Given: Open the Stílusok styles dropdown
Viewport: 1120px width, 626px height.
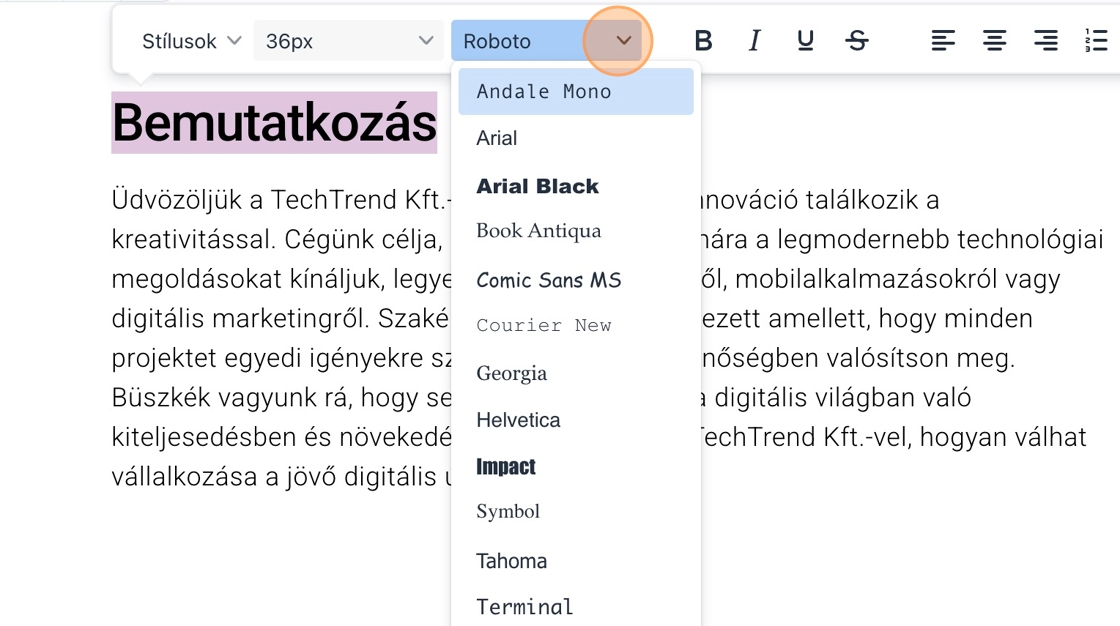Looking at the screenshot, I should coord(191,41).
